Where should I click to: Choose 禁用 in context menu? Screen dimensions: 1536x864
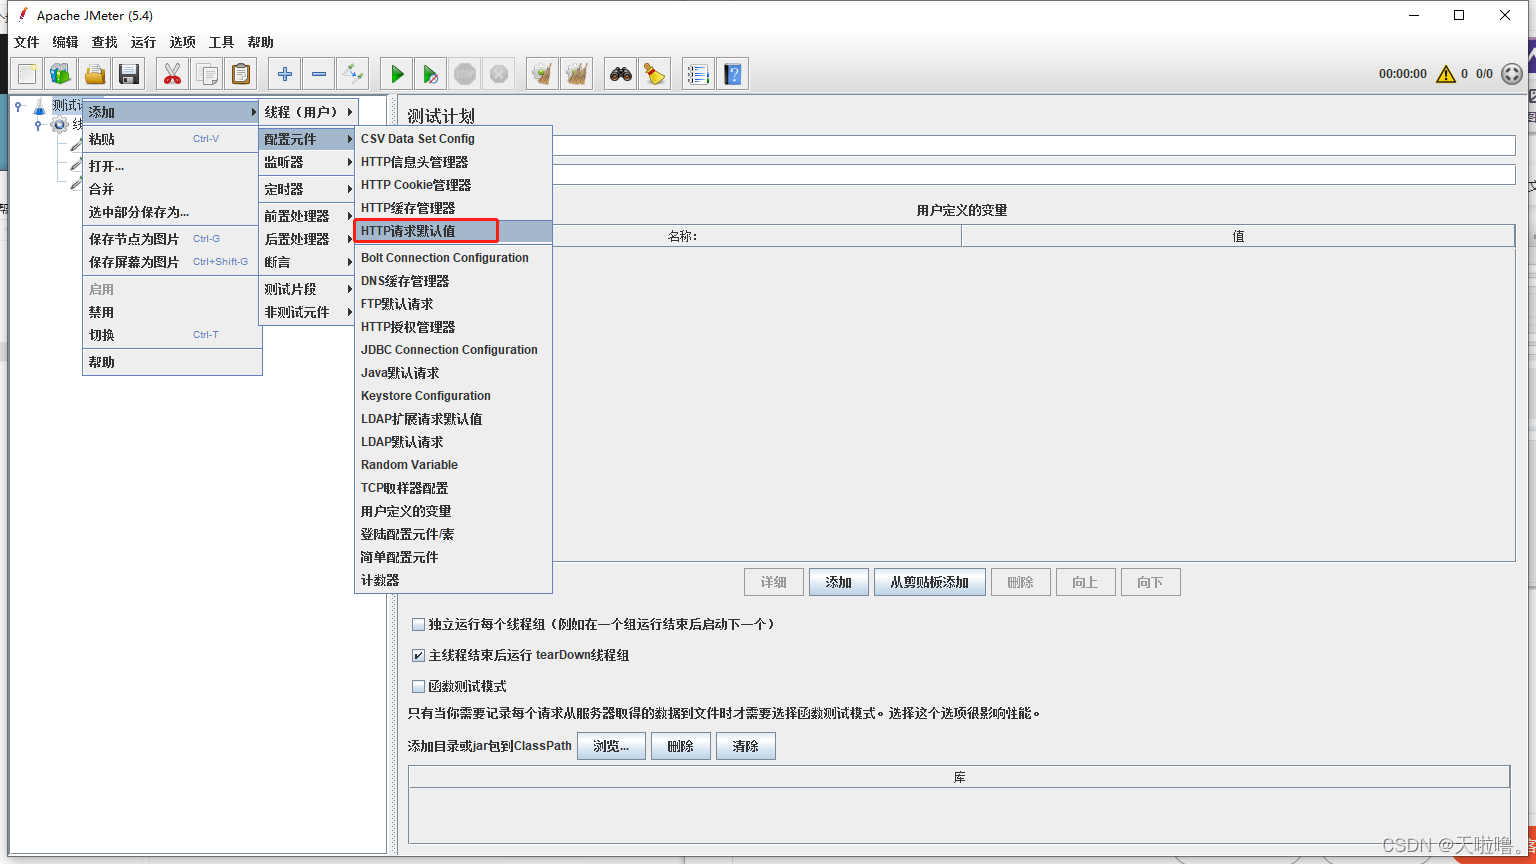coord(172,312)
